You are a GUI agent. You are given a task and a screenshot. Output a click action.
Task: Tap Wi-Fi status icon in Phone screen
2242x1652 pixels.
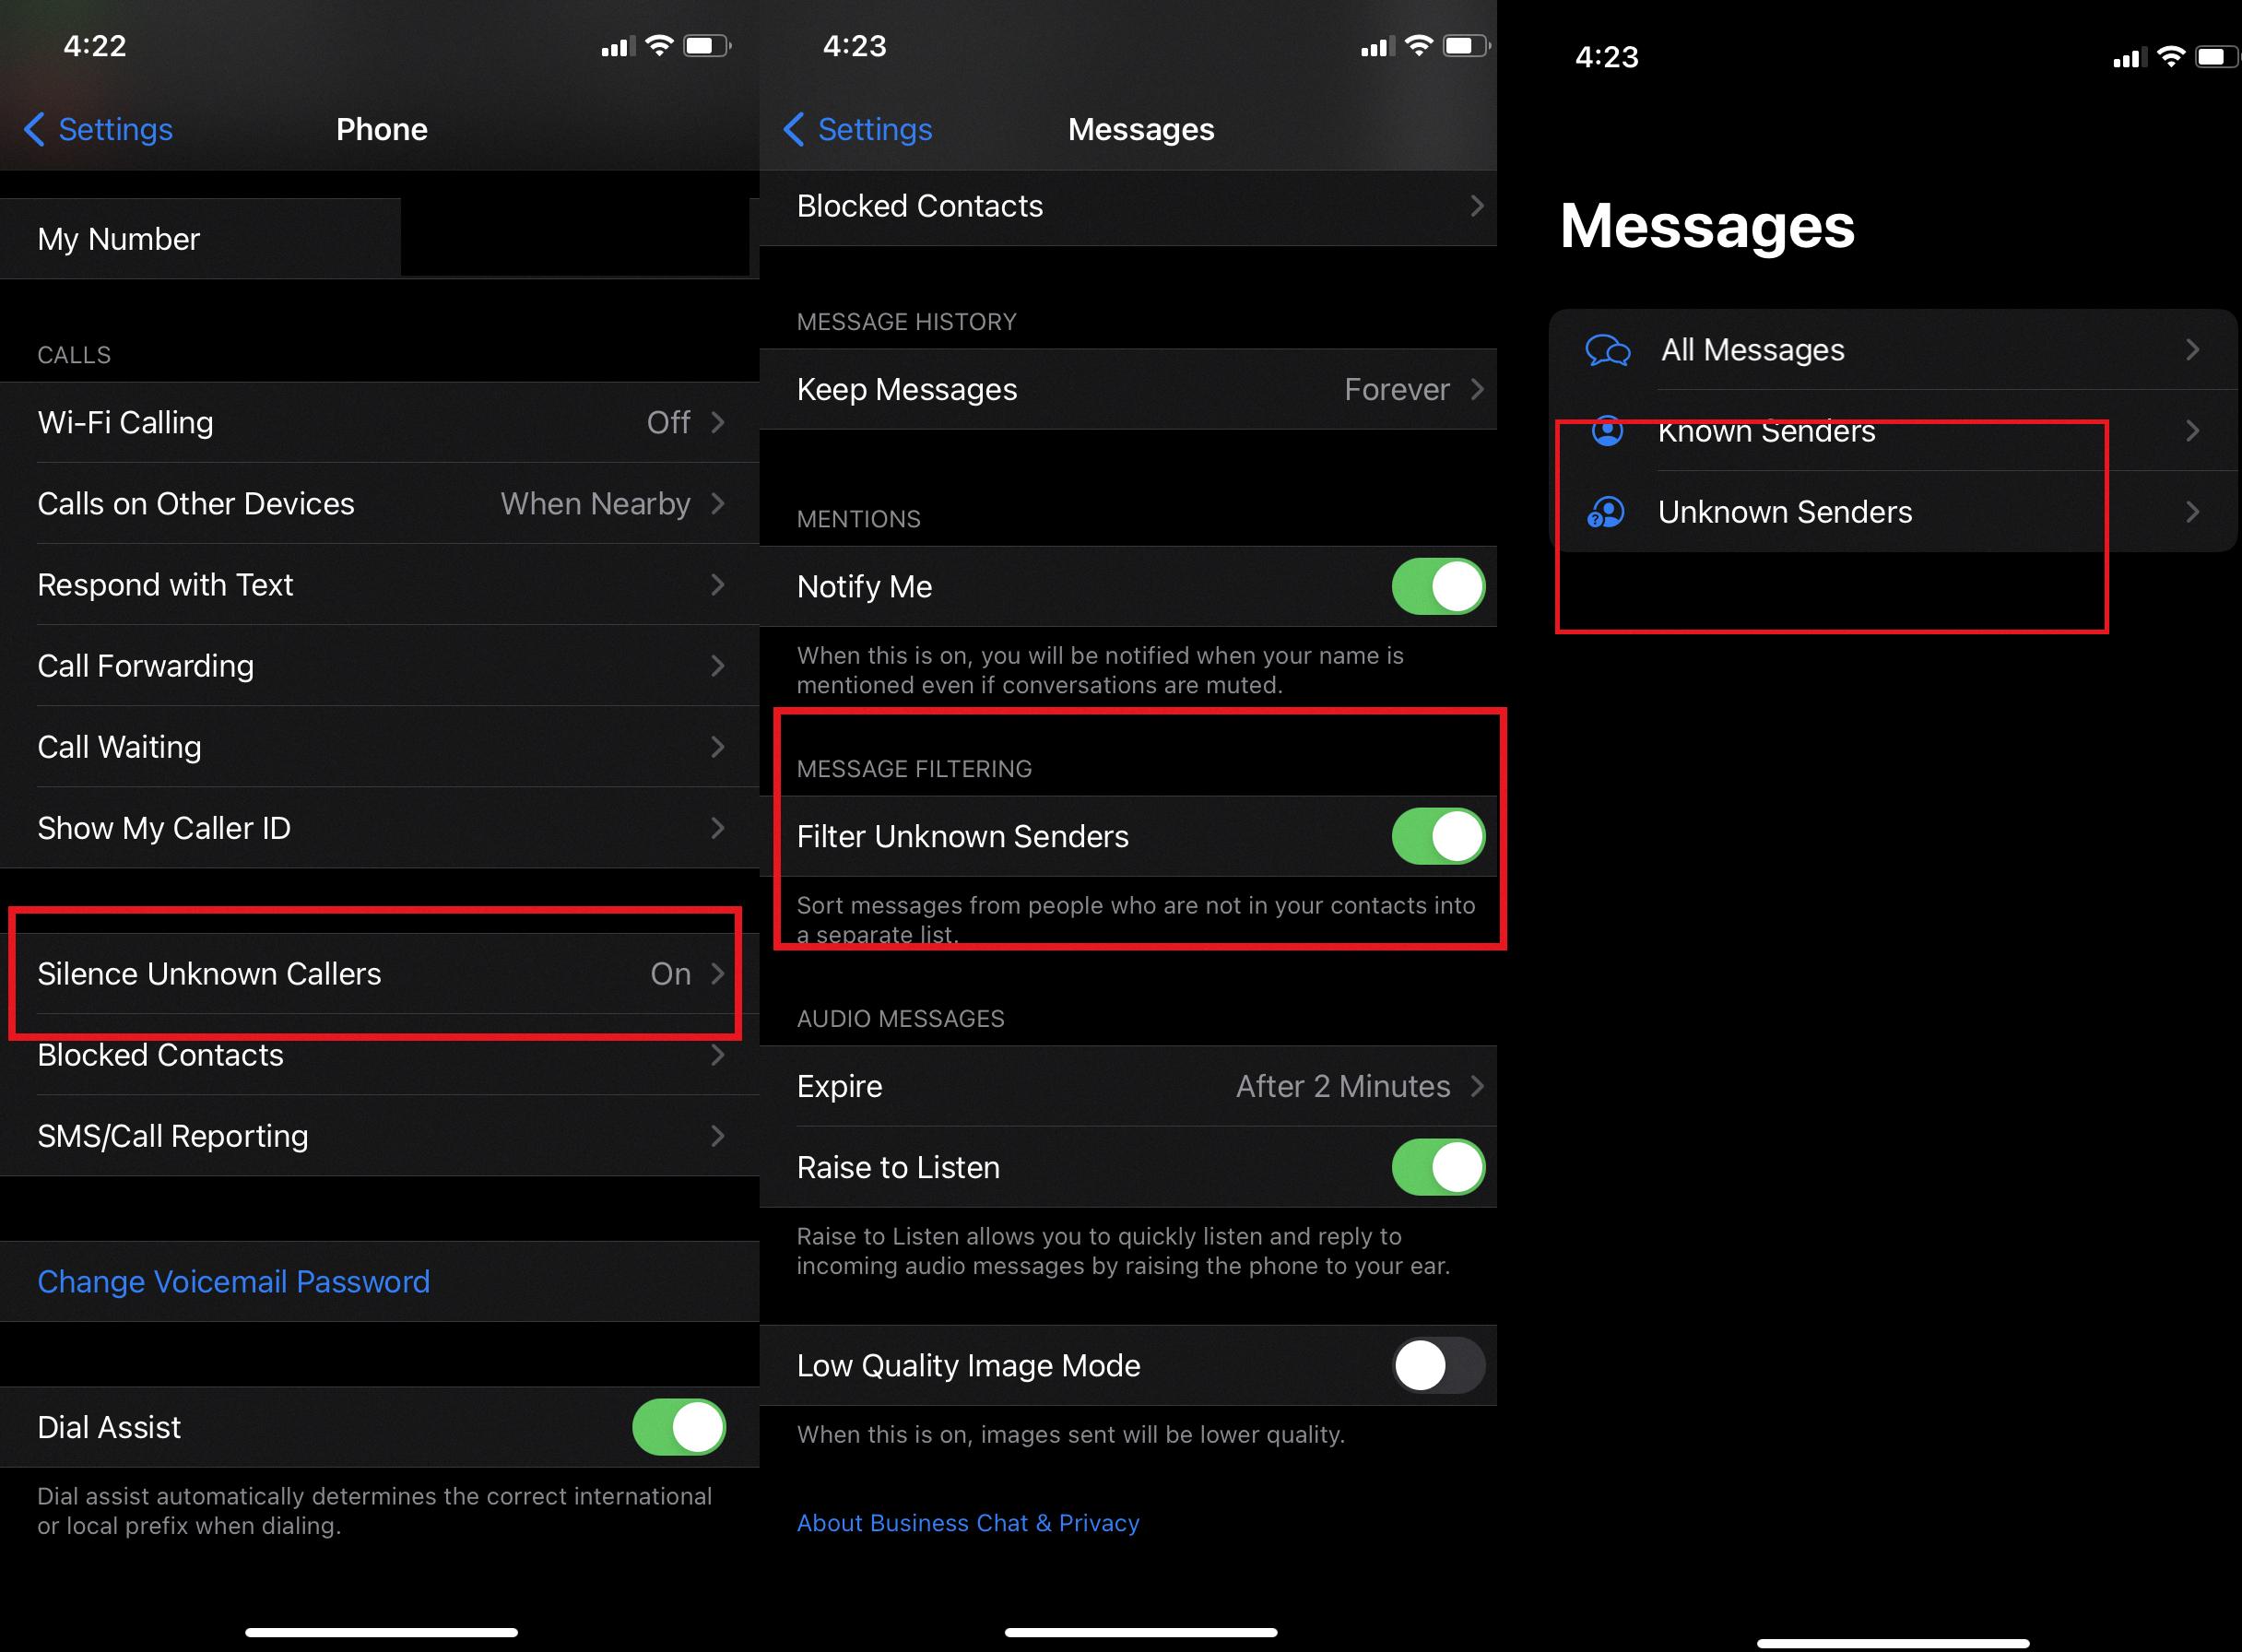(659, 46)
